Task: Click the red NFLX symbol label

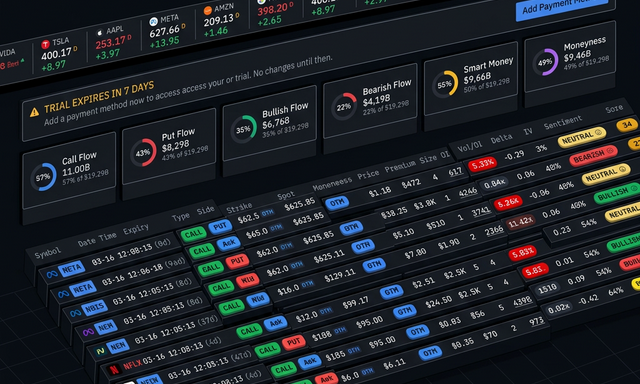Action: coord(132,364)
